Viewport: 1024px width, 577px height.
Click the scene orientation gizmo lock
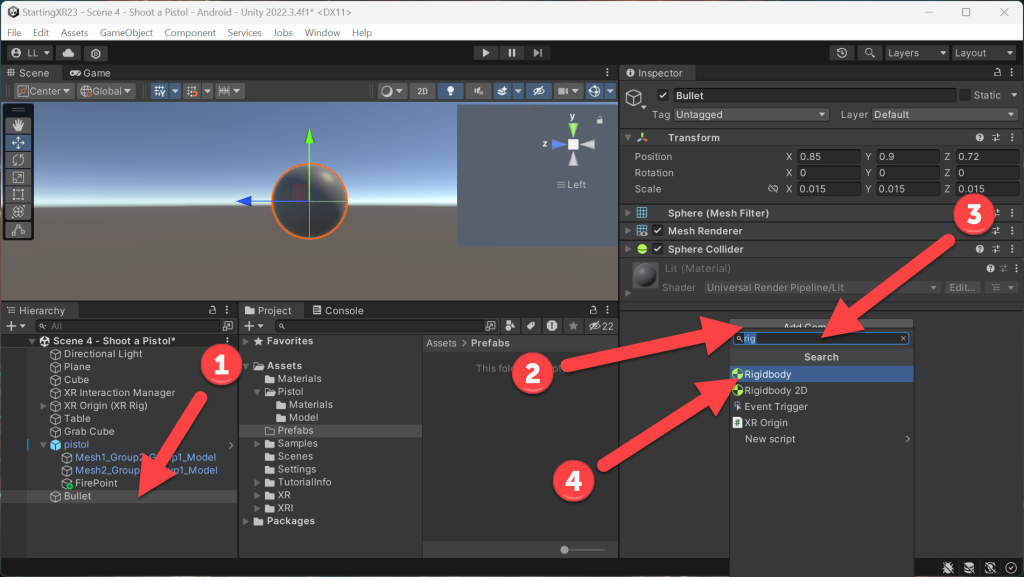click(600, 120)
